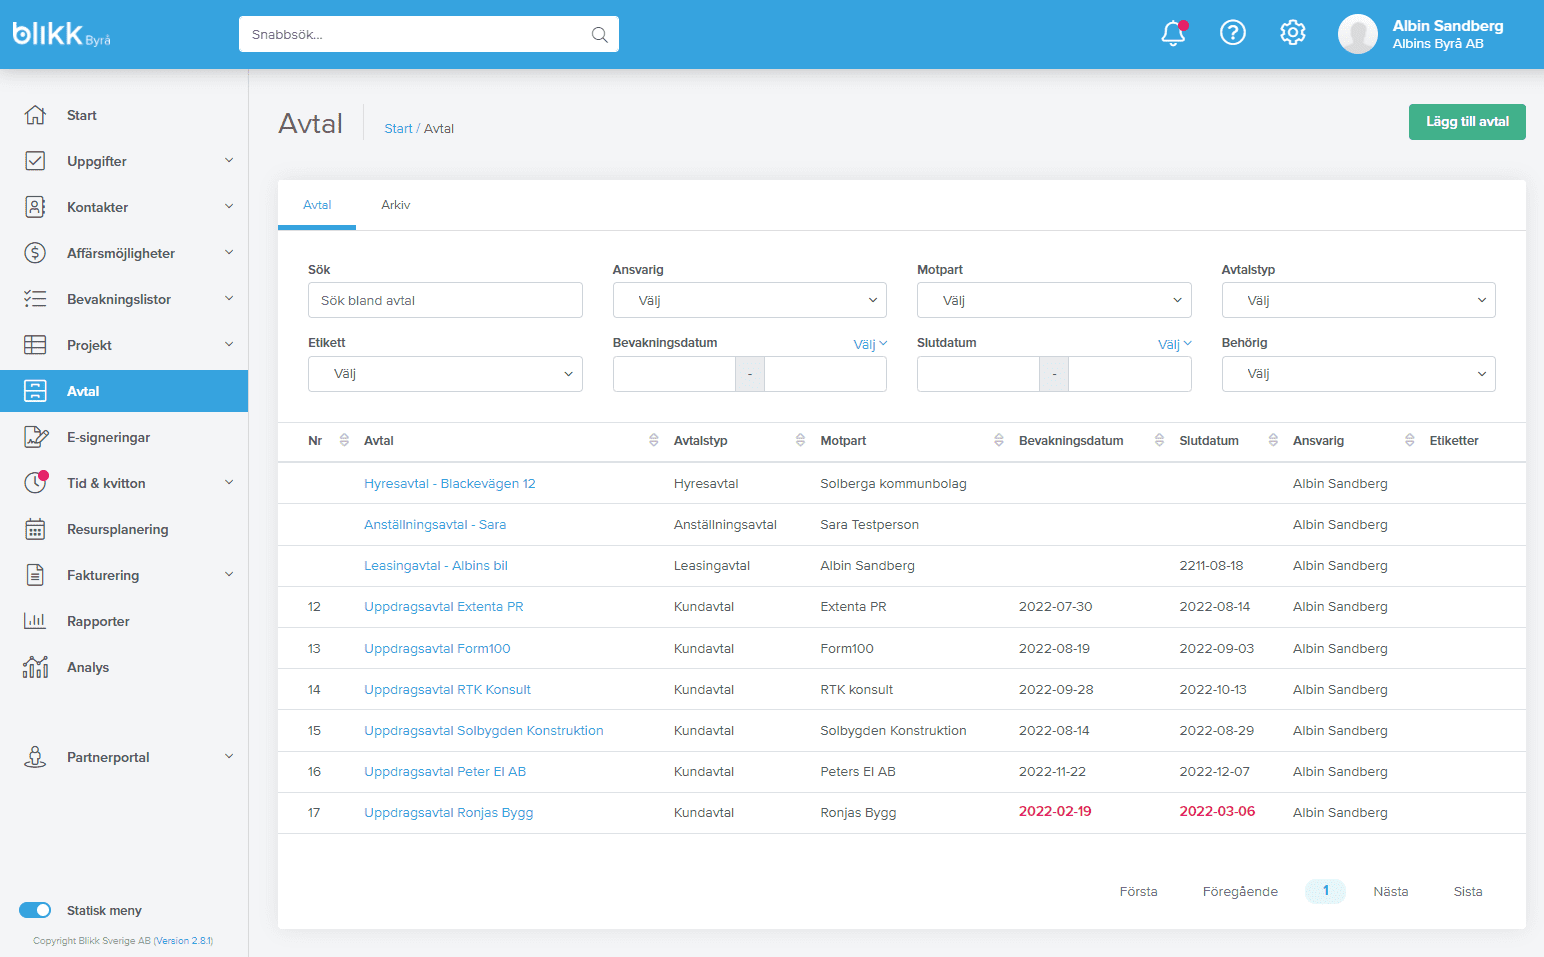This screenshot has height=957, width=1544.
Task: Open settings gear icon in header
Action: (x=1293, y=34)
